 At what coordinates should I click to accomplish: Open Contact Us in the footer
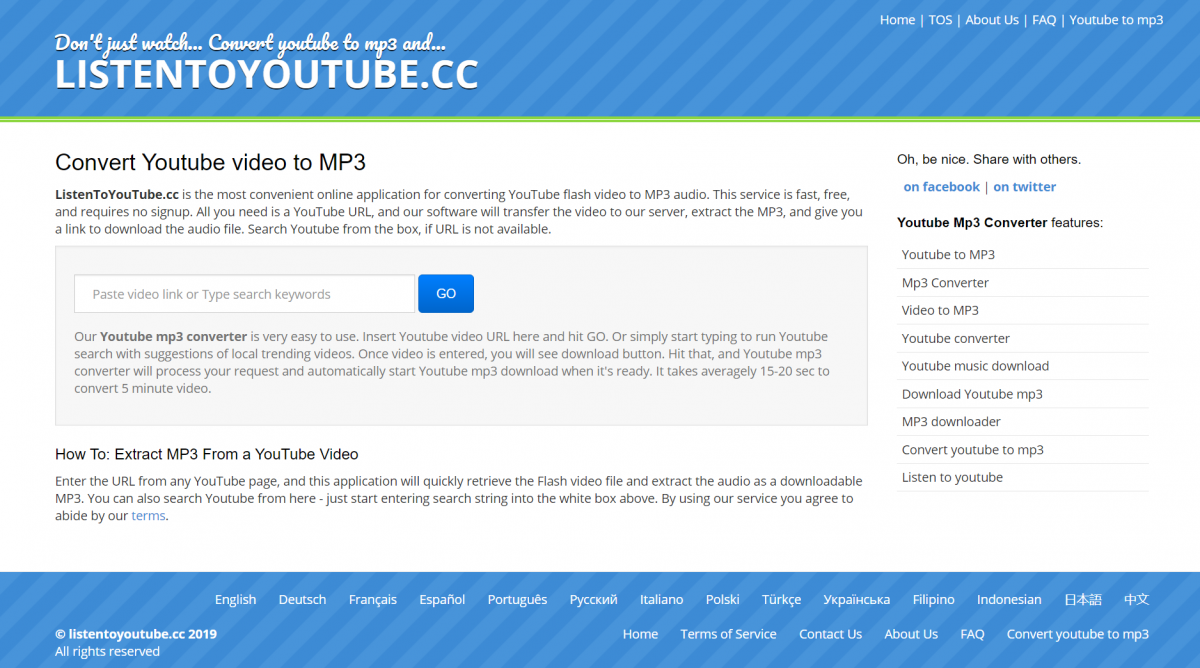830,633
